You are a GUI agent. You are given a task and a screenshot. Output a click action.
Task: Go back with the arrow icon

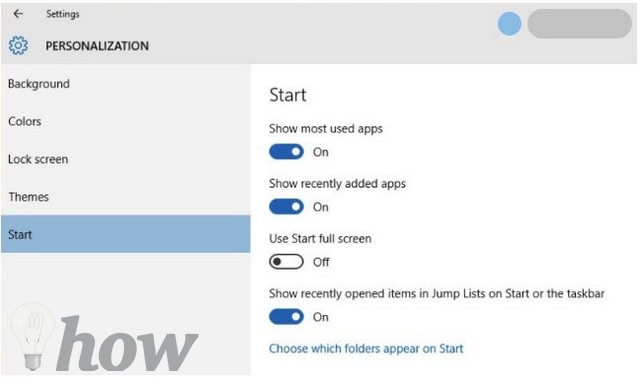(x=18, y=14)
